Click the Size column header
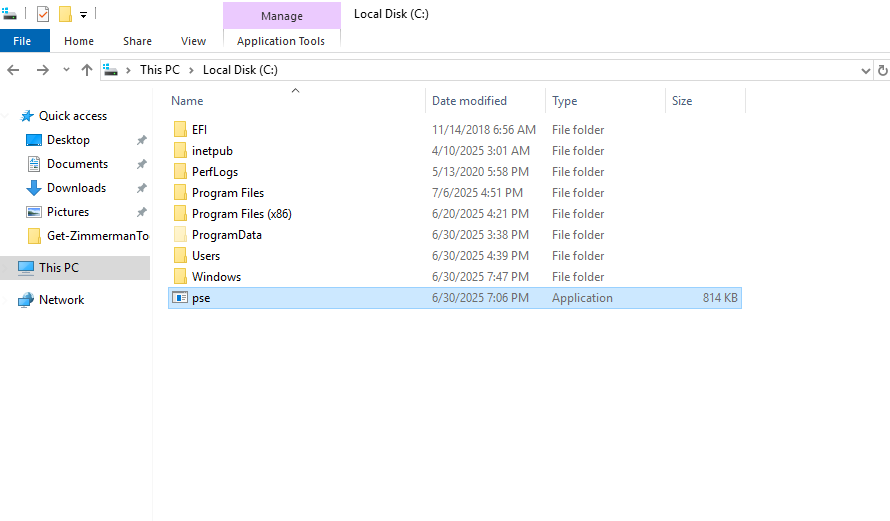 pos(682,101)
